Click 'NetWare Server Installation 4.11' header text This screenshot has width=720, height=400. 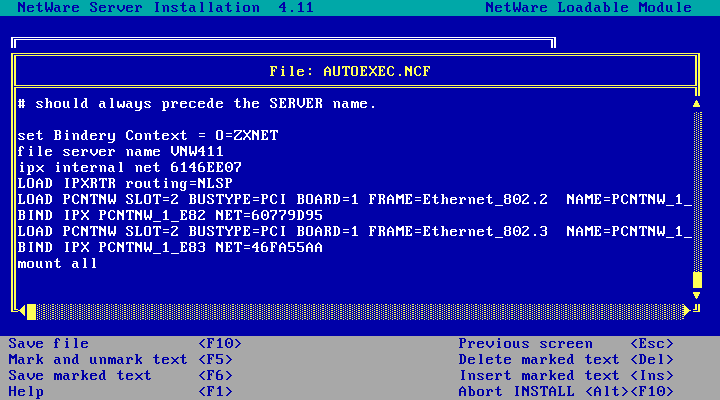(165, 7)
